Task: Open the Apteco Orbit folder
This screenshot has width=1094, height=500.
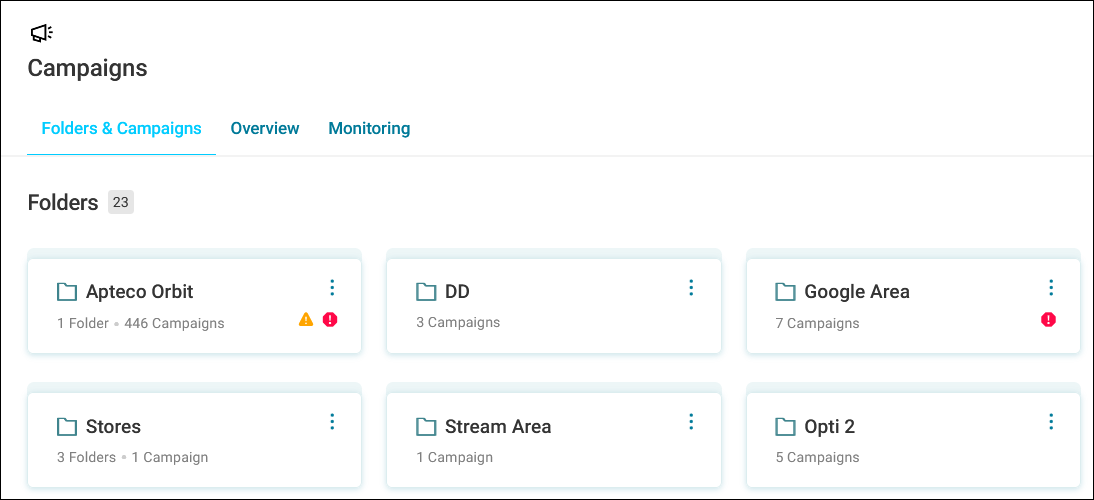Action: (140, 291)
